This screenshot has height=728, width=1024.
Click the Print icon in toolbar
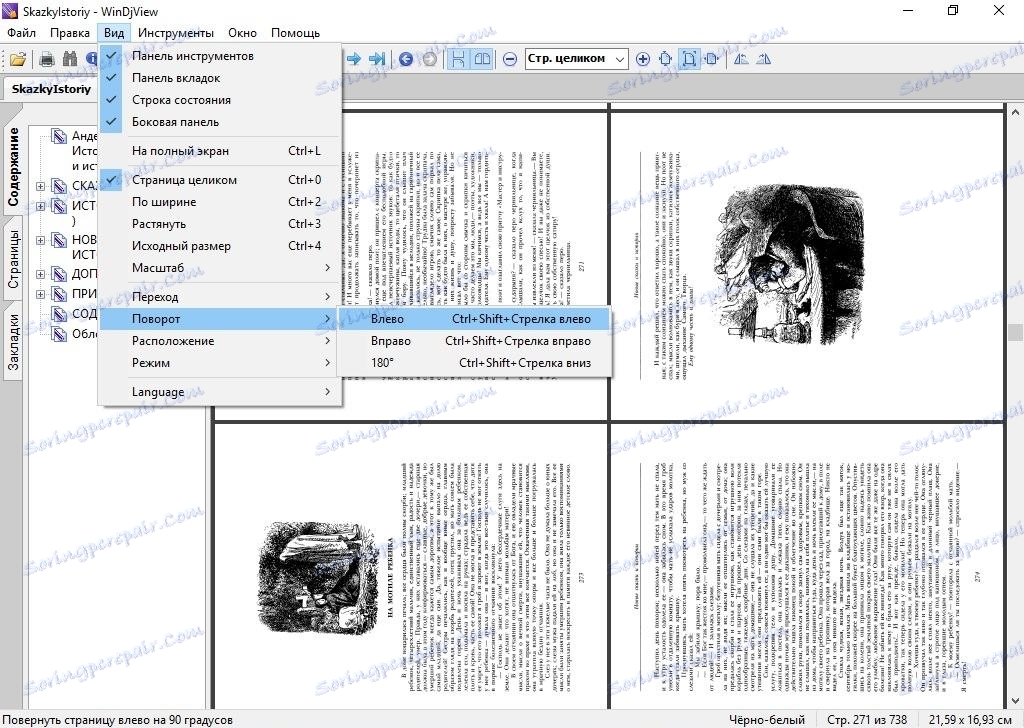tap(47, 59)
